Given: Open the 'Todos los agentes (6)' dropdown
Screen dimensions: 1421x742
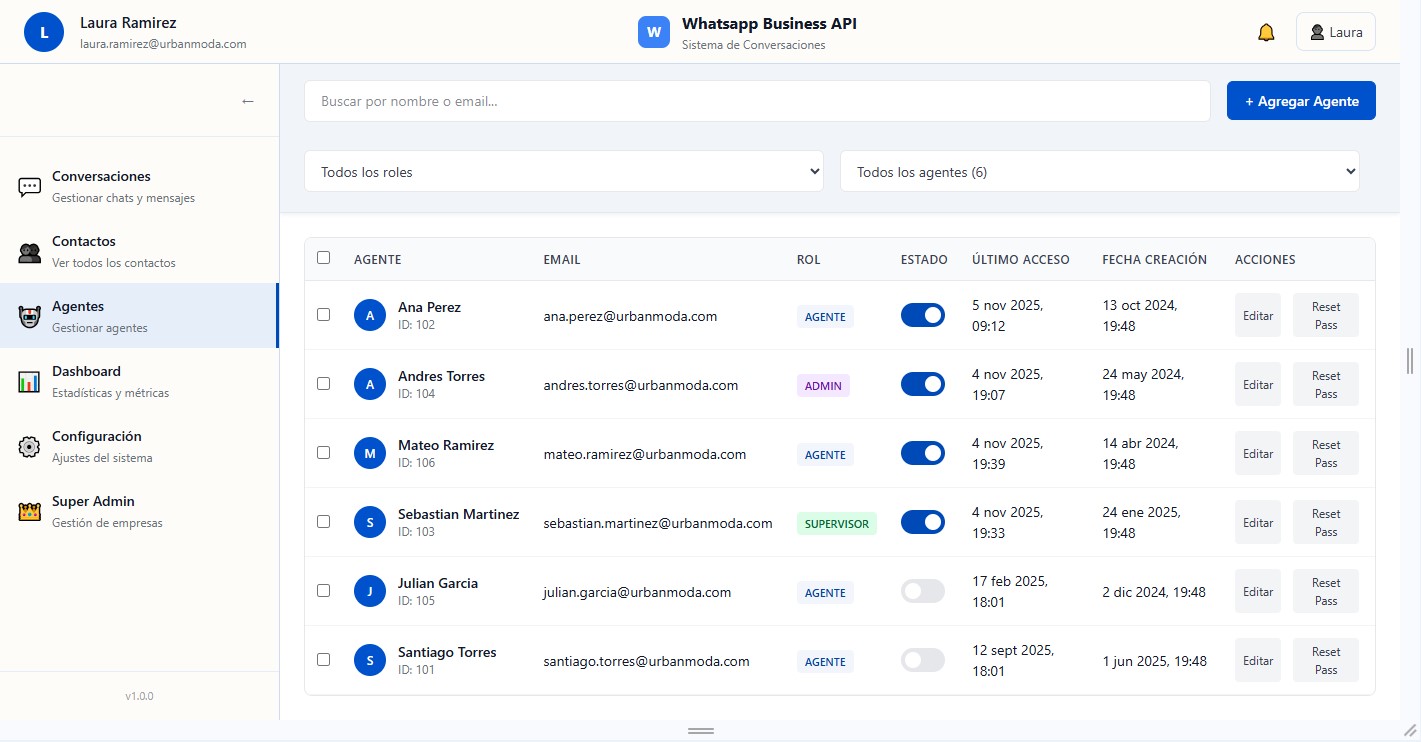Looking at the screenshot, I should 1100,171.
